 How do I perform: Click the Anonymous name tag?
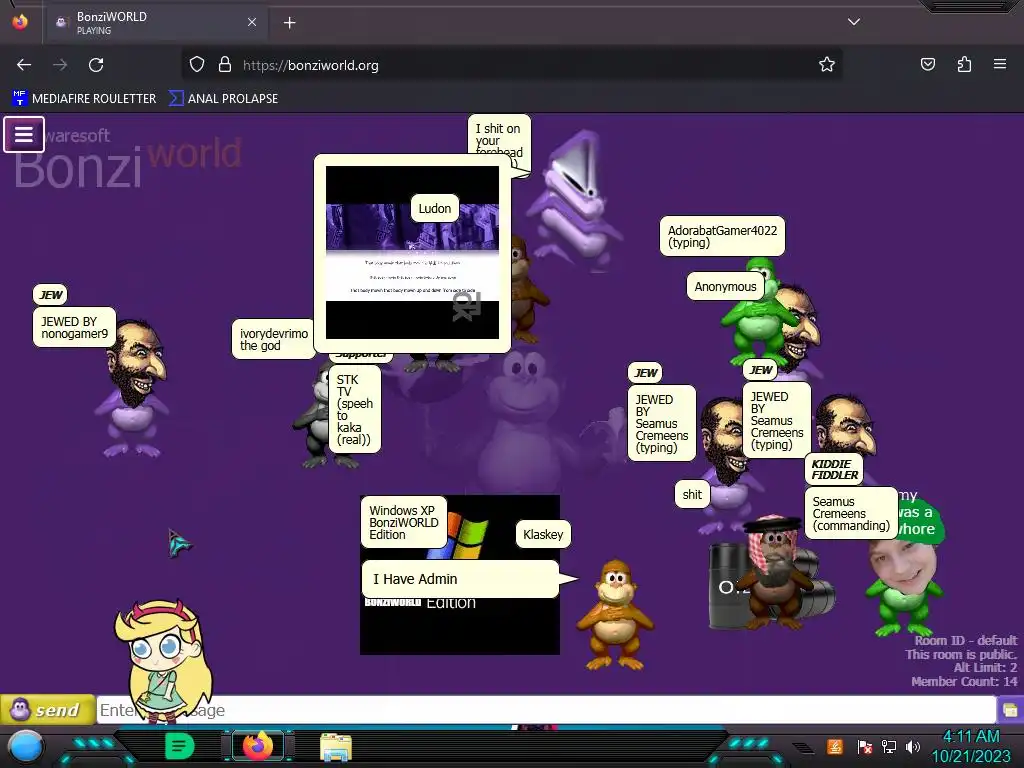(x=725, y=287)
